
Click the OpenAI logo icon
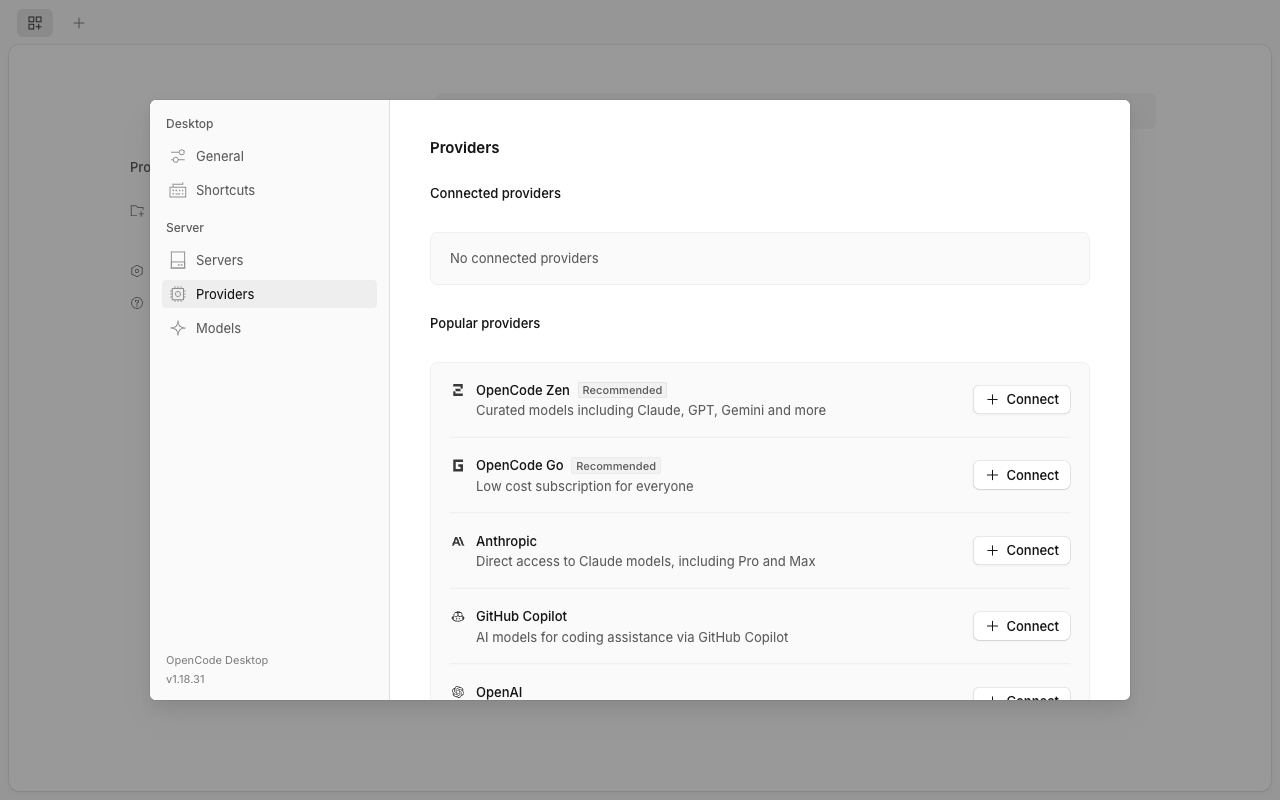[x=458, y=692]
